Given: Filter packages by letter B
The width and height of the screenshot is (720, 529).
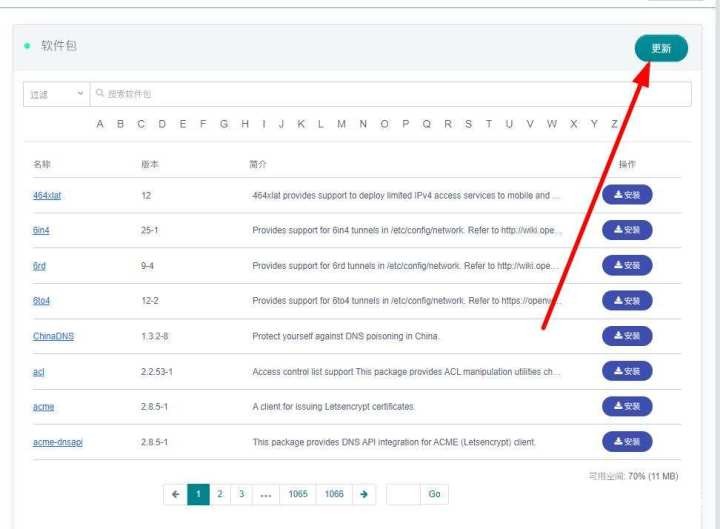Looking at the screenshot, I should 120,124.
